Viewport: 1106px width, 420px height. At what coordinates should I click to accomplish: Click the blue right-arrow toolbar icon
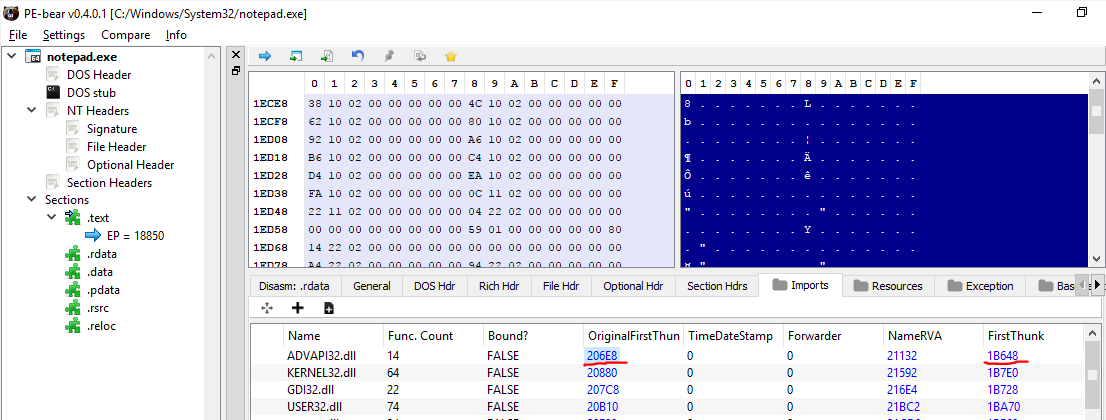click(x=265, y=56)
